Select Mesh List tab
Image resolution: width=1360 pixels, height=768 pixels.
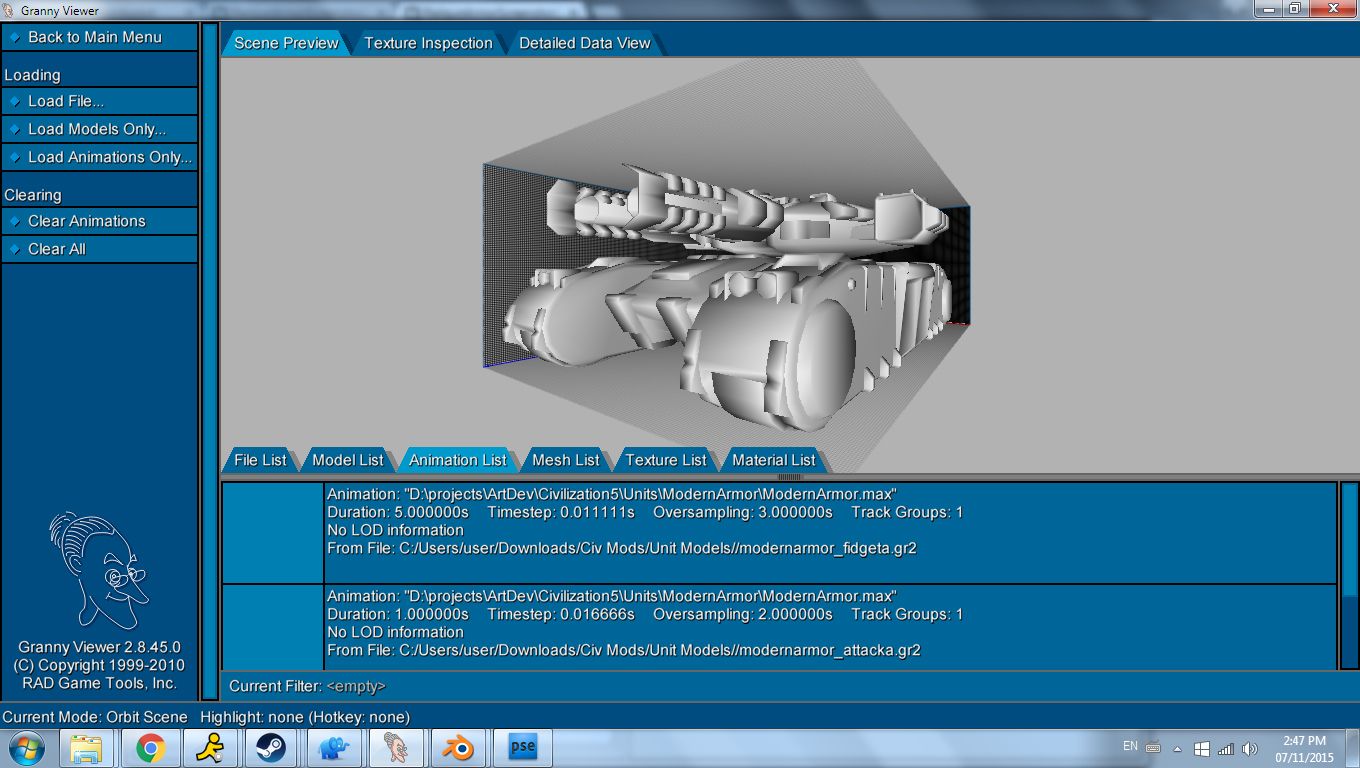[565, 460]
